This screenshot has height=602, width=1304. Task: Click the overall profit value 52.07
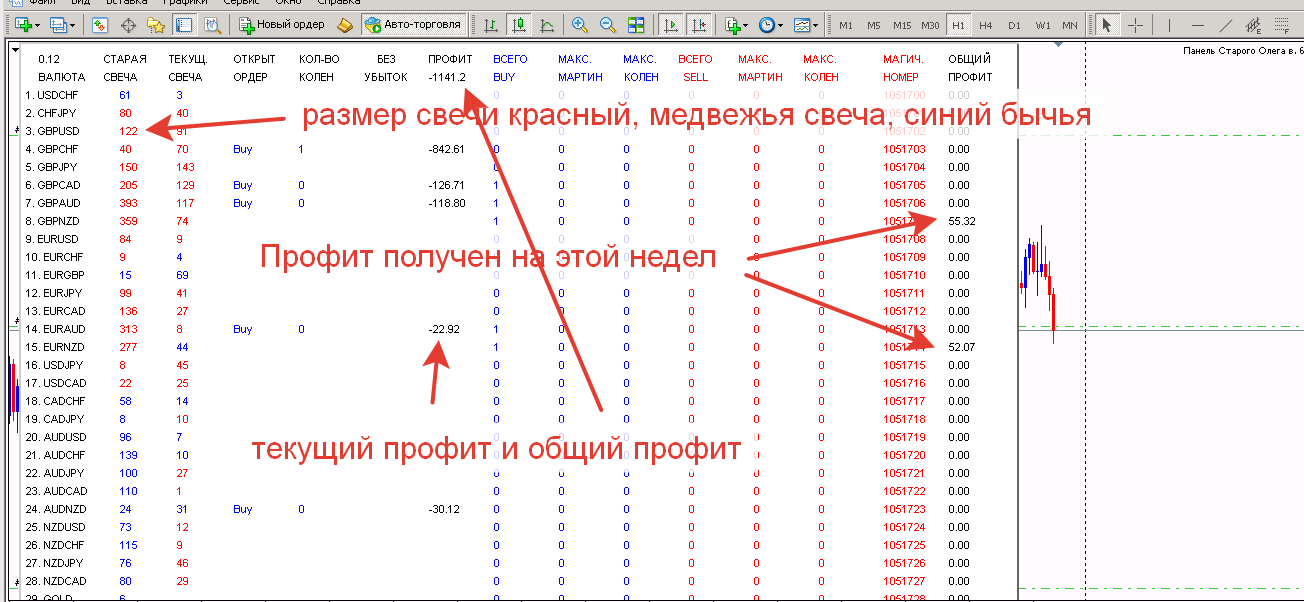pyautogui.click(x=962, y=347)
